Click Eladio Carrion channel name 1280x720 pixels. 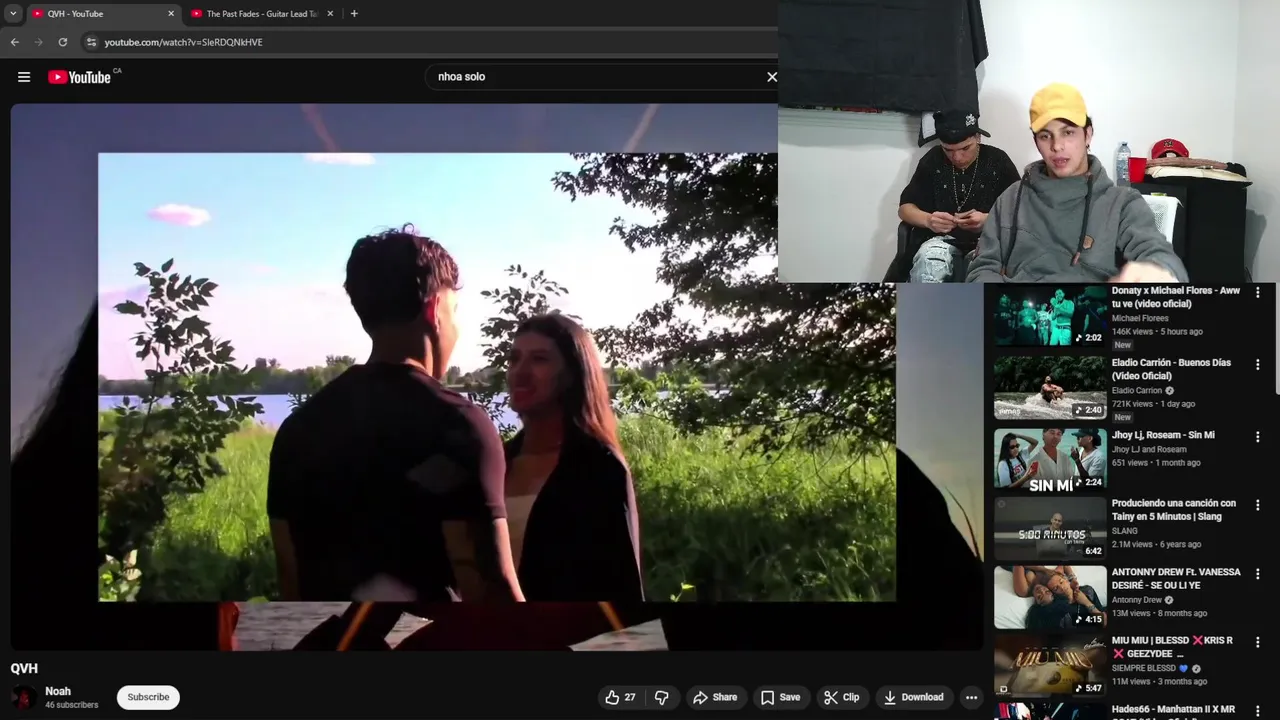(1137, 390)
